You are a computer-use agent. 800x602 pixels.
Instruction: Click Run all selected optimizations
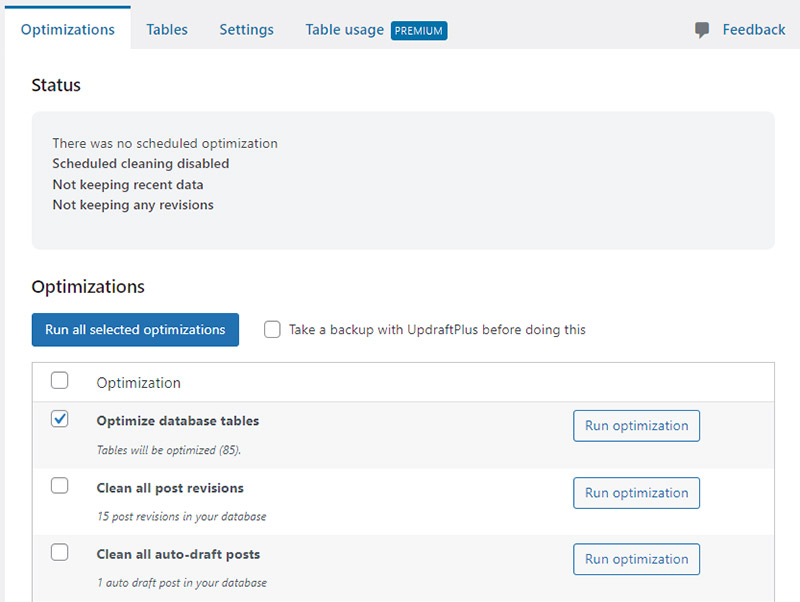[x=135, y=329]
